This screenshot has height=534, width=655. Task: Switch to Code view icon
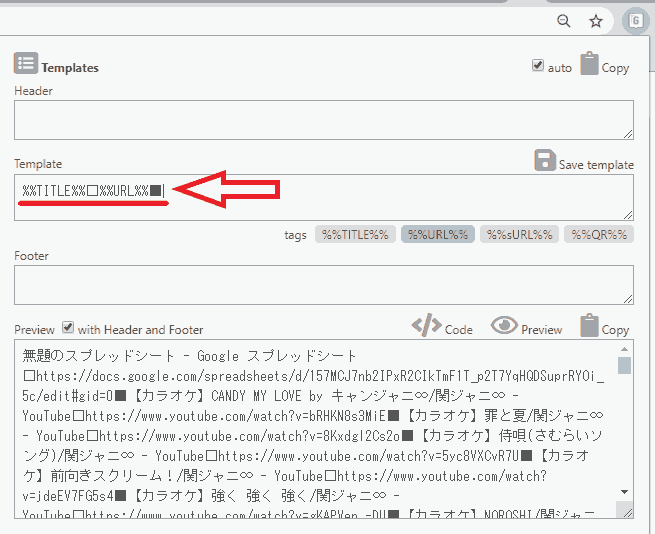tap(427, 325)
